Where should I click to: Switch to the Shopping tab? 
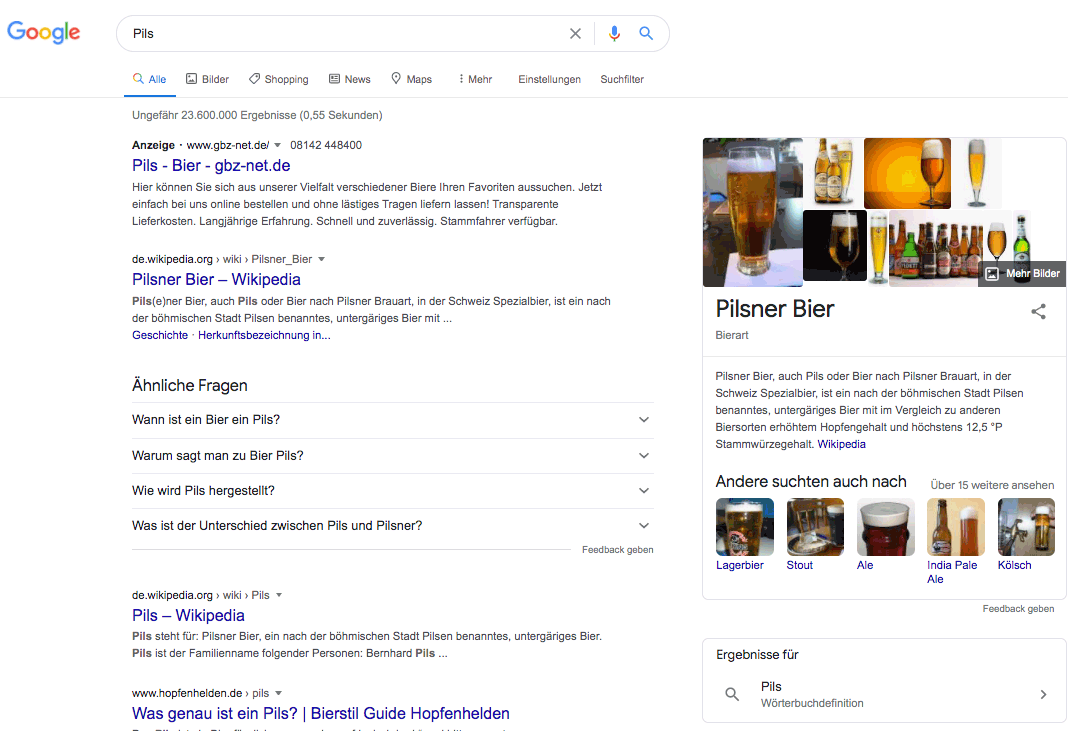278,79
